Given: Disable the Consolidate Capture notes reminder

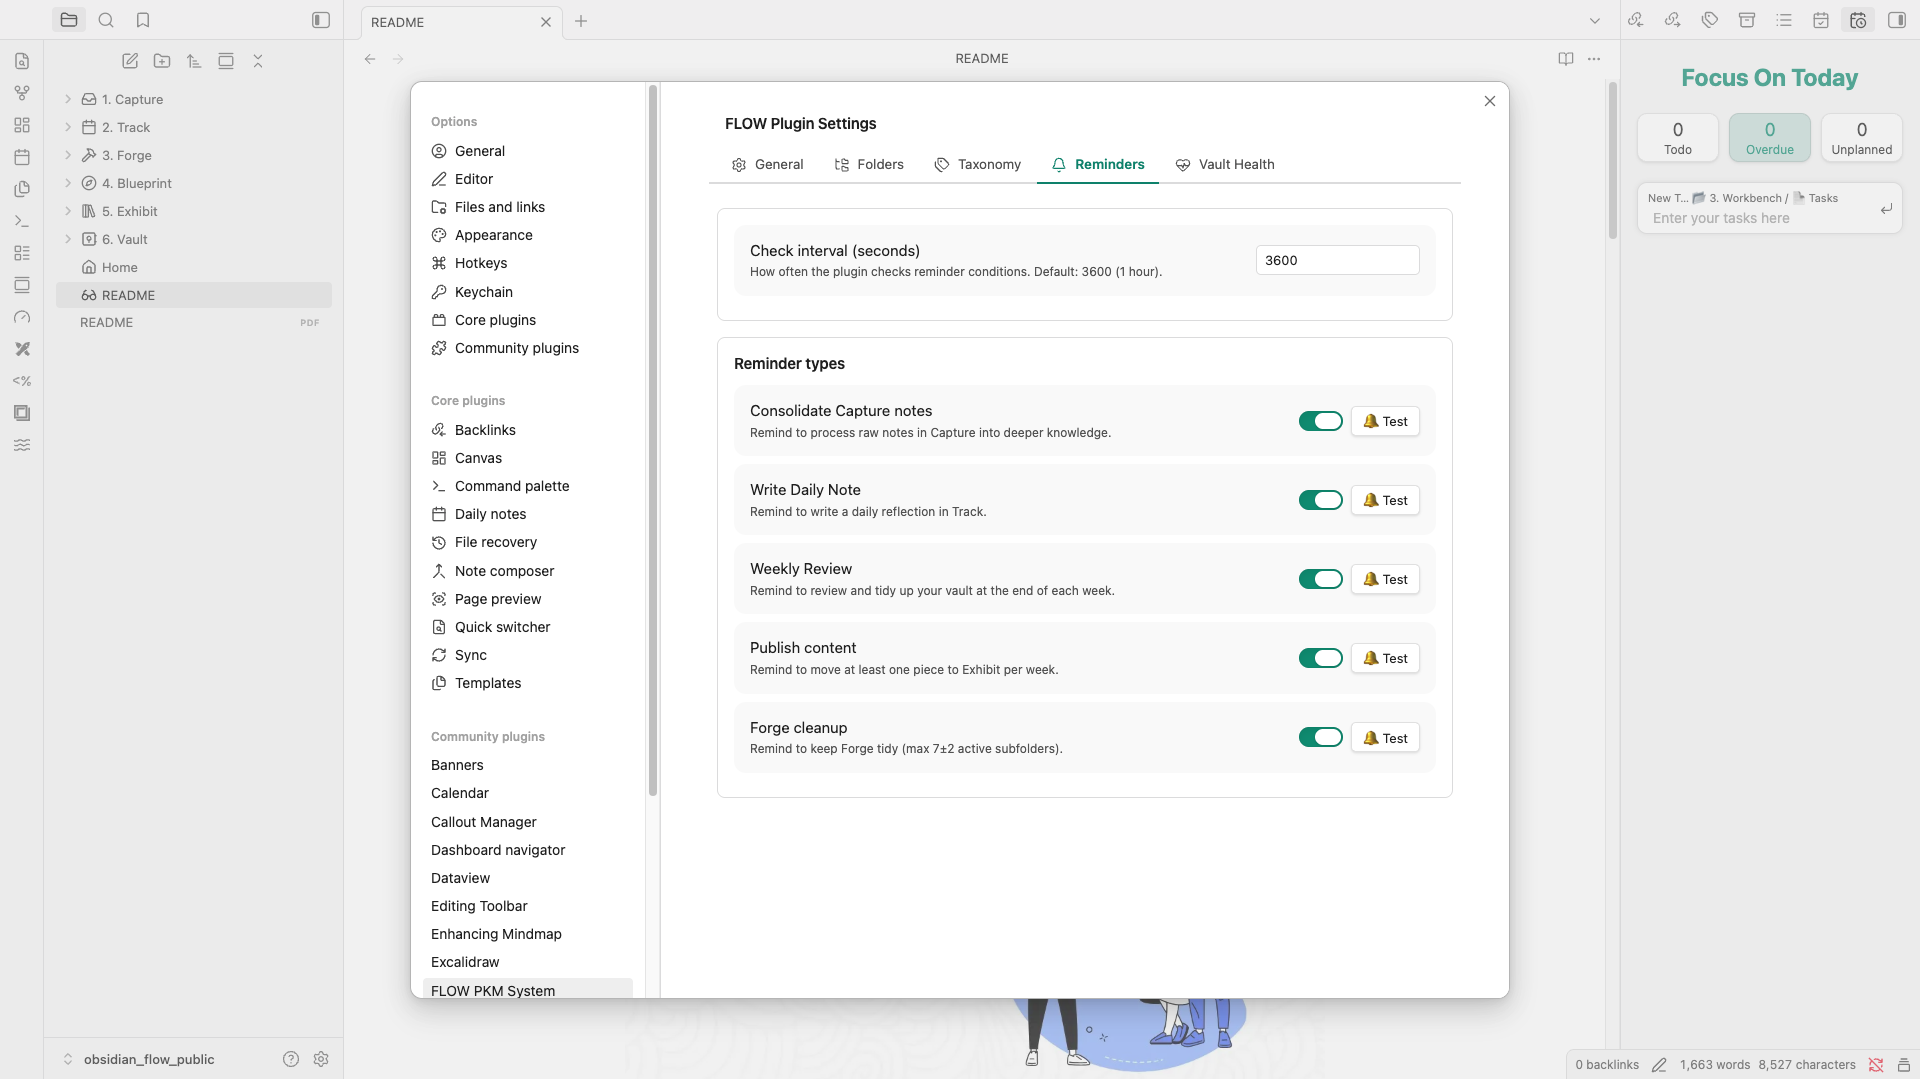Looking at the screenshot, I should [1321, 421].
